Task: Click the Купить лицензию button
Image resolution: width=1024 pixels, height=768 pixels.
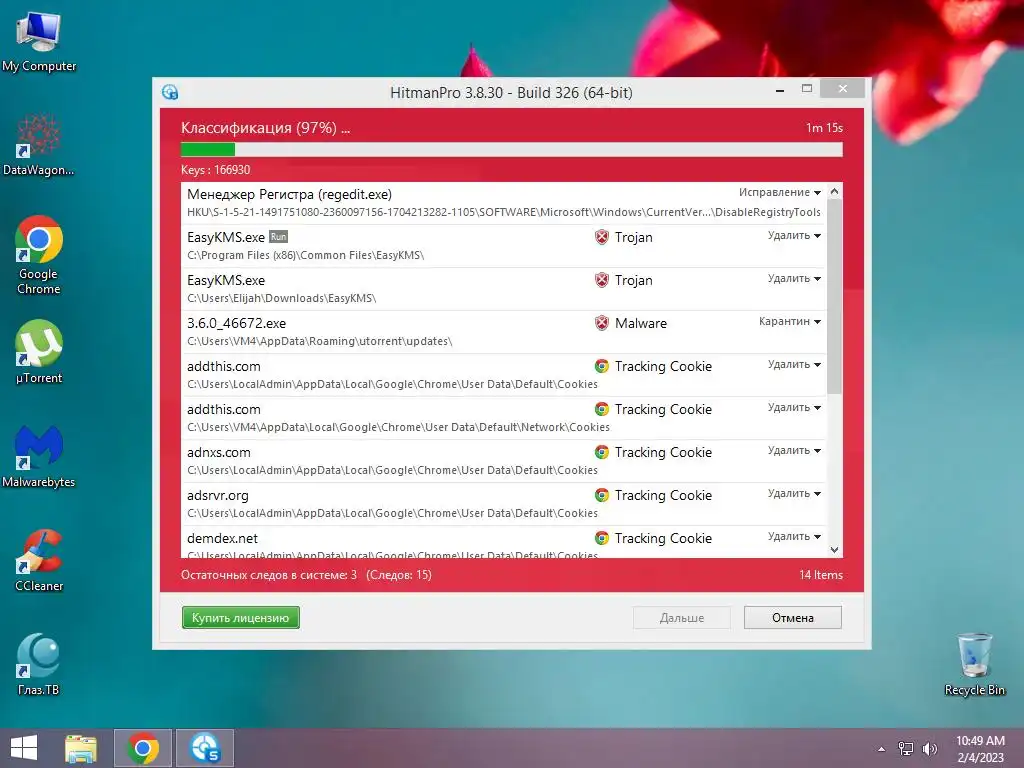Action: (x=240, y=618)
